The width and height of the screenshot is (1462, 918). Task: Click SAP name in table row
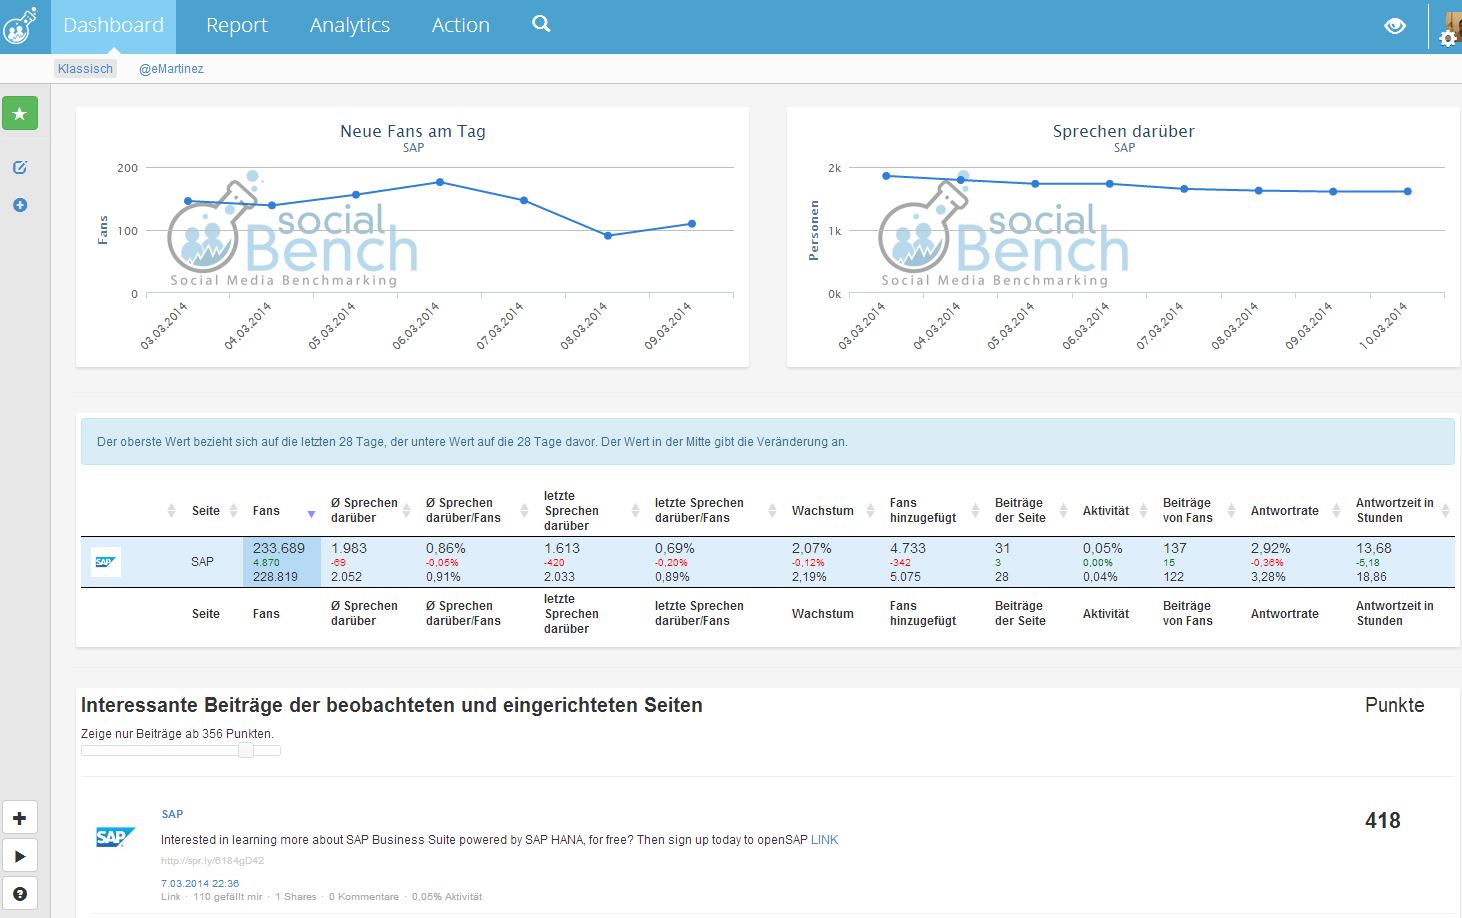pyautogui.click(x=202, y=562)
